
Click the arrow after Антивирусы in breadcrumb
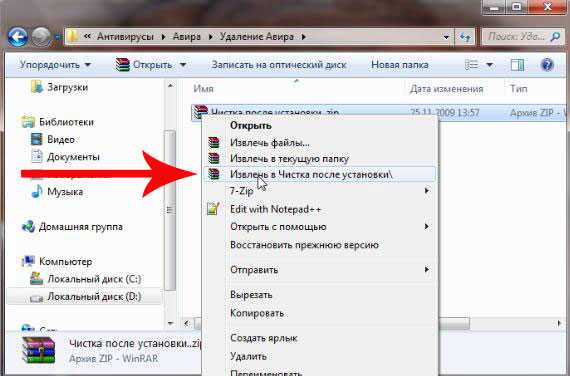164,37
